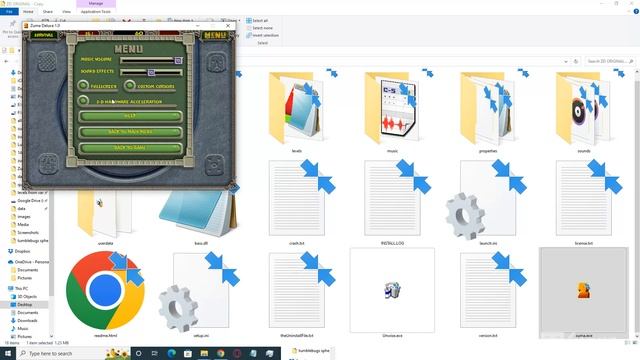Select the license.txt file icon
This screenshot has height=360, width=640.
(584, 198)
